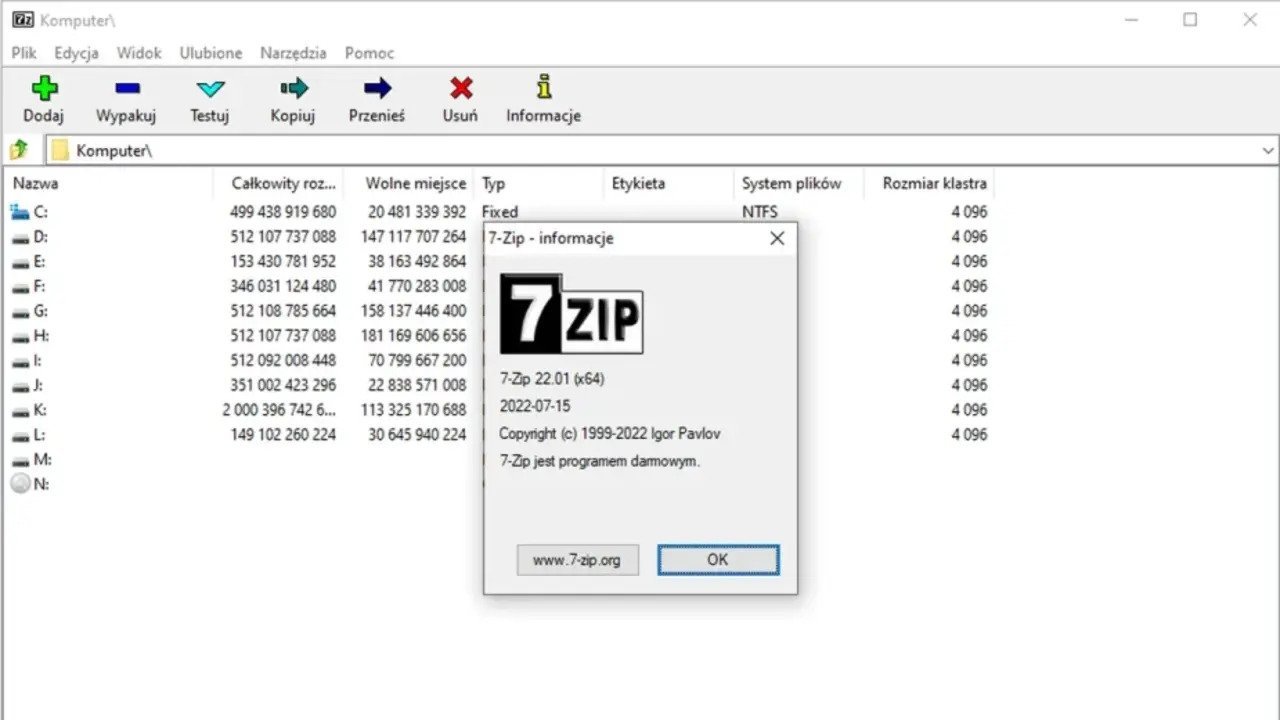Click NTFS file system in C: row
1280x720 pixels.
(x=760, y=212)
